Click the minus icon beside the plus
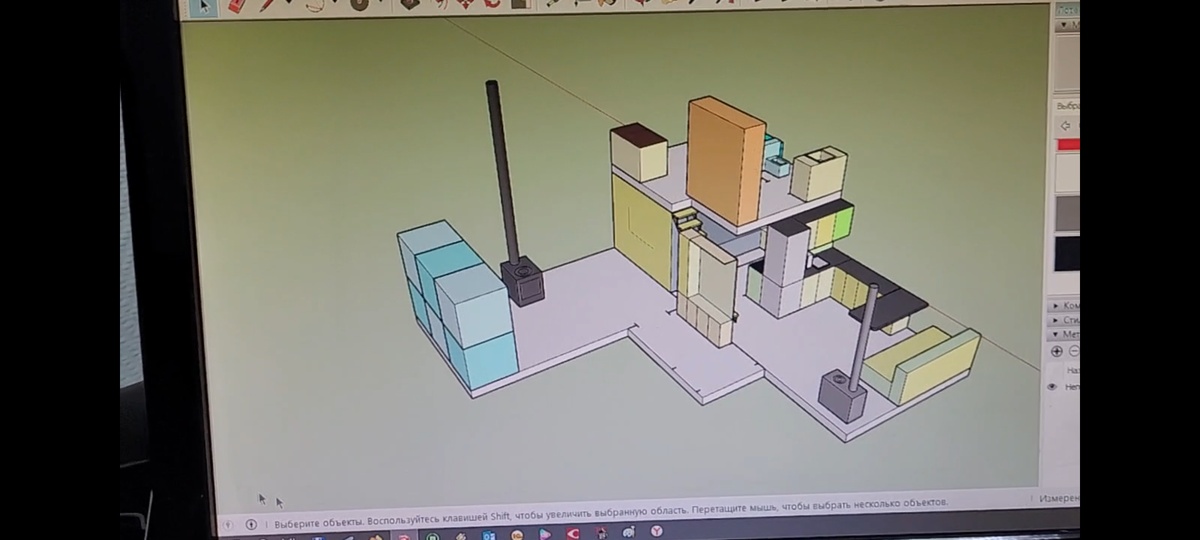Screen dimensions: 1200x540 point(1074,351)
